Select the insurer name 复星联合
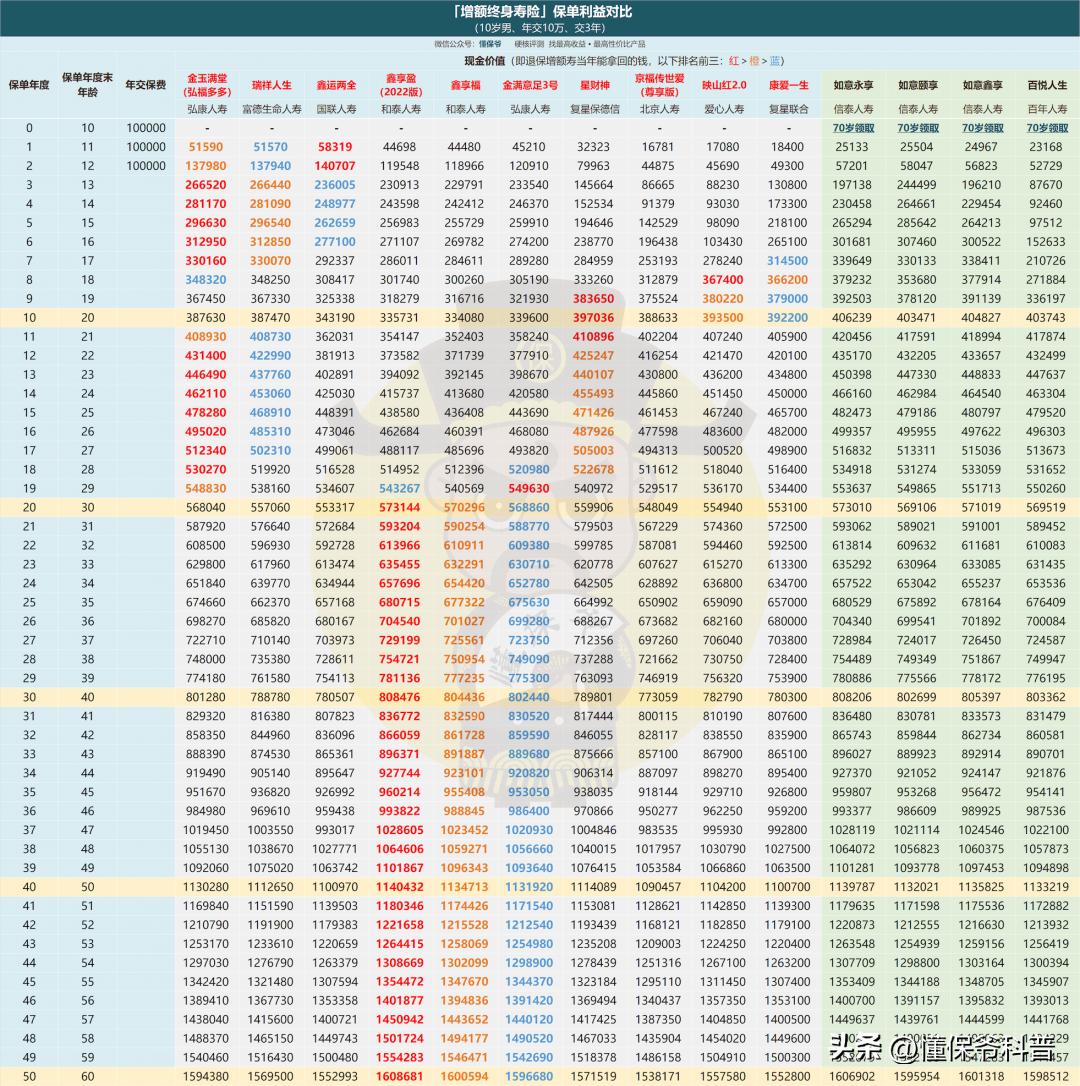This screenshot has width=1080, height=1086. [788, 109]
